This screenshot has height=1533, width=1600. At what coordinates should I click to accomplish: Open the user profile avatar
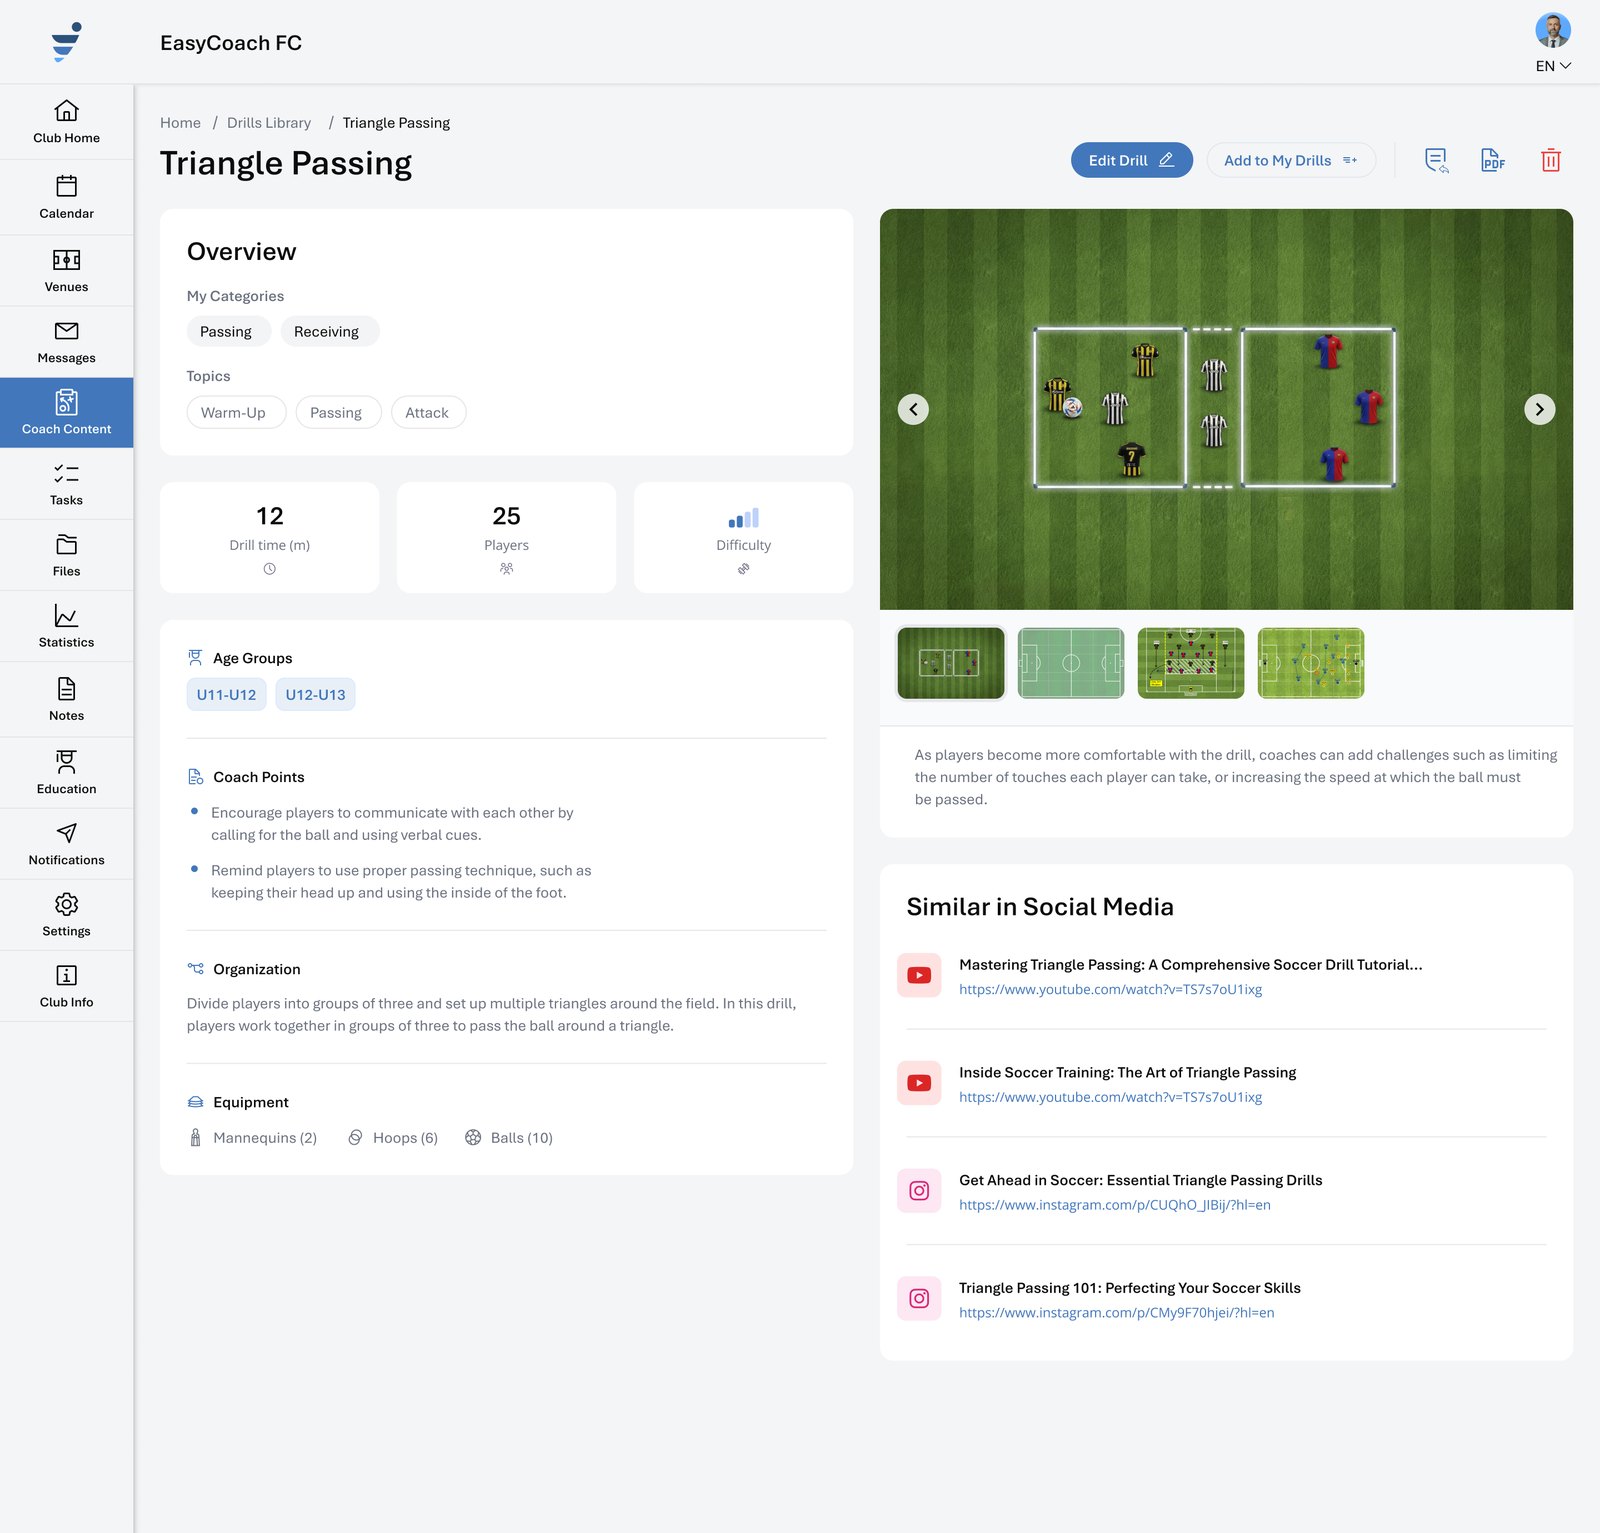point(1553,30)
